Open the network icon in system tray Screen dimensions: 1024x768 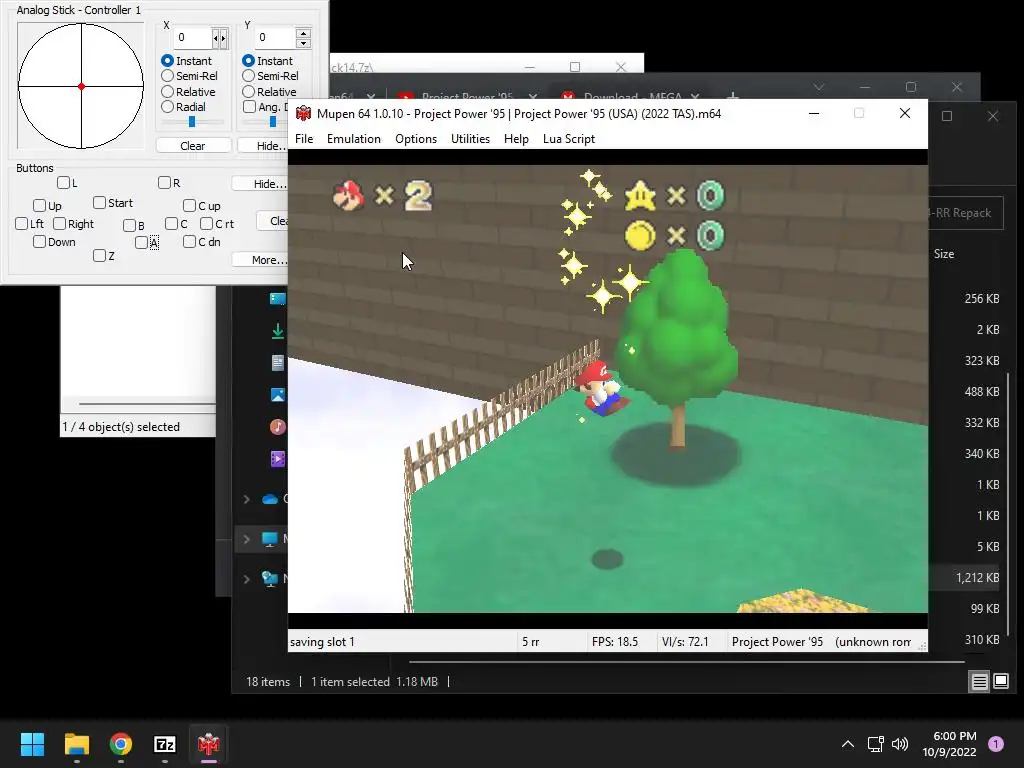[x=875, y=744]
